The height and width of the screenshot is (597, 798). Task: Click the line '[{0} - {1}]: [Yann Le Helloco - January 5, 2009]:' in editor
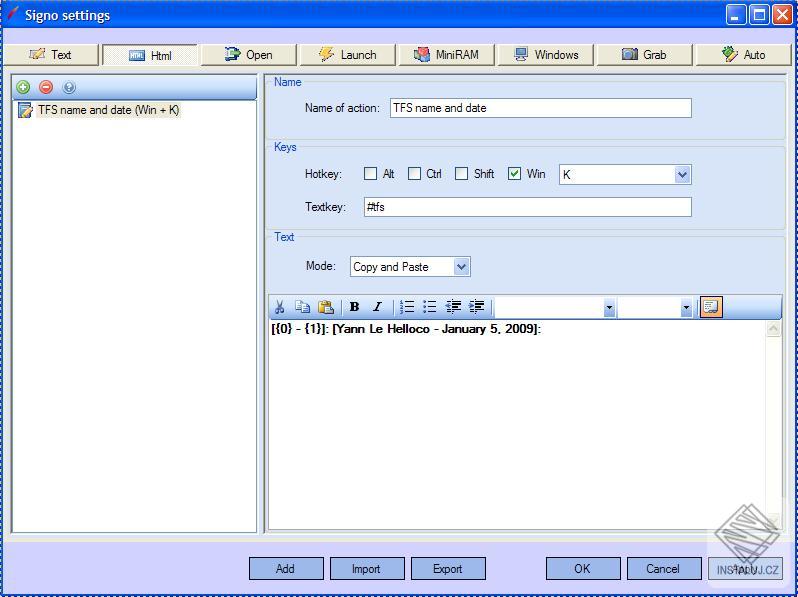tap(406, 329)
